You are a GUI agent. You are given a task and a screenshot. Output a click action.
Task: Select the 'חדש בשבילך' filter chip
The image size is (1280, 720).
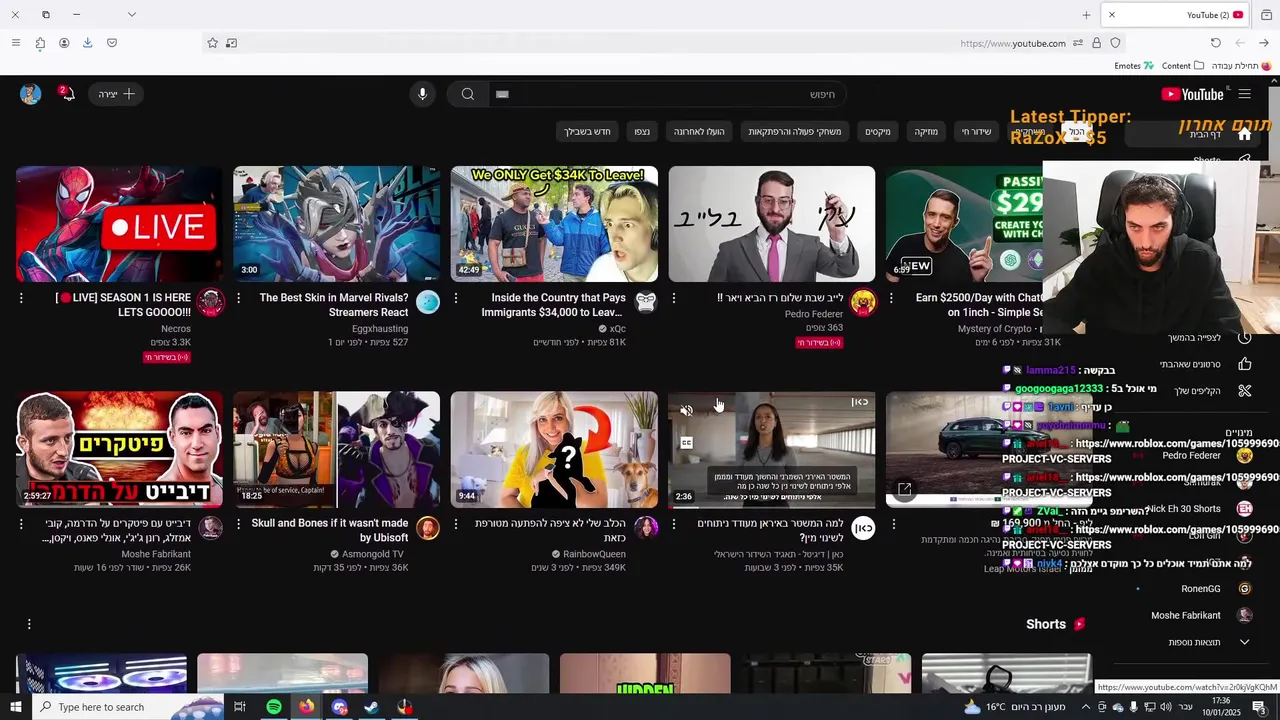(x=587, y=132)
